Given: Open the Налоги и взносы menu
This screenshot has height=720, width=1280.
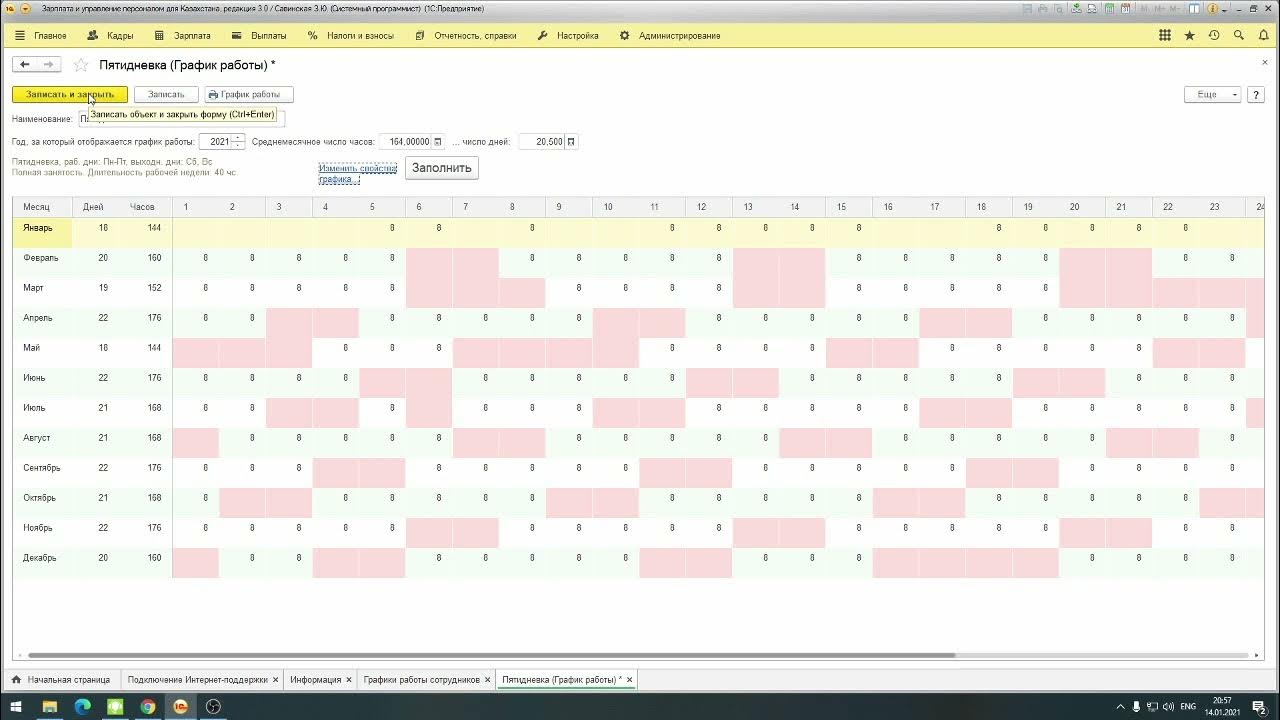Looking at the screenshot, I should pyautogui.click(x=352, y=35).
